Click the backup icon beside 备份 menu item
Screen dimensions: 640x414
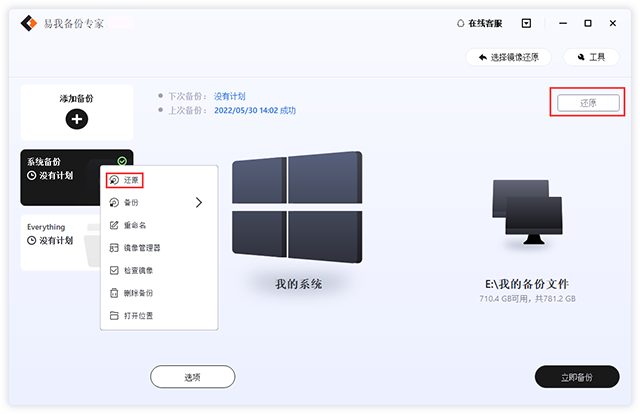coord(114,203)
